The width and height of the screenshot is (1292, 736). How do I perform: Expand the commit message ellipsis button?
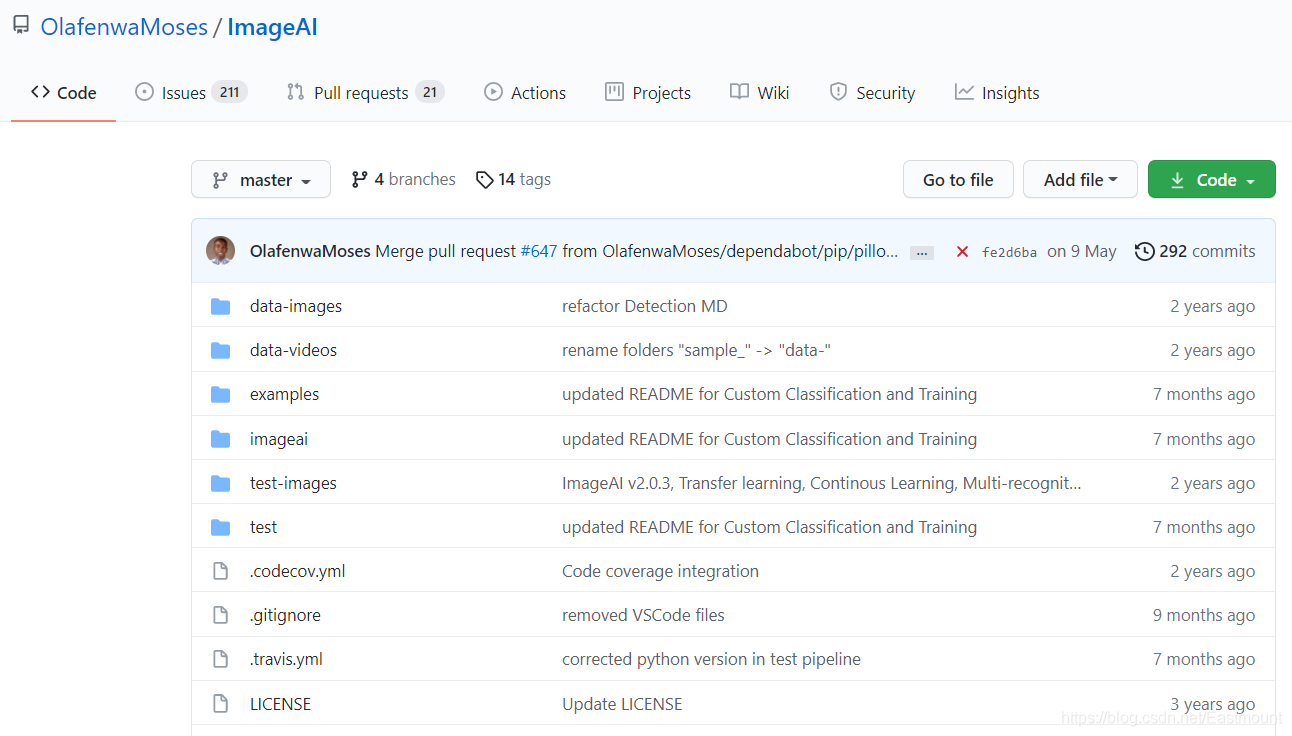click(922, 253)
